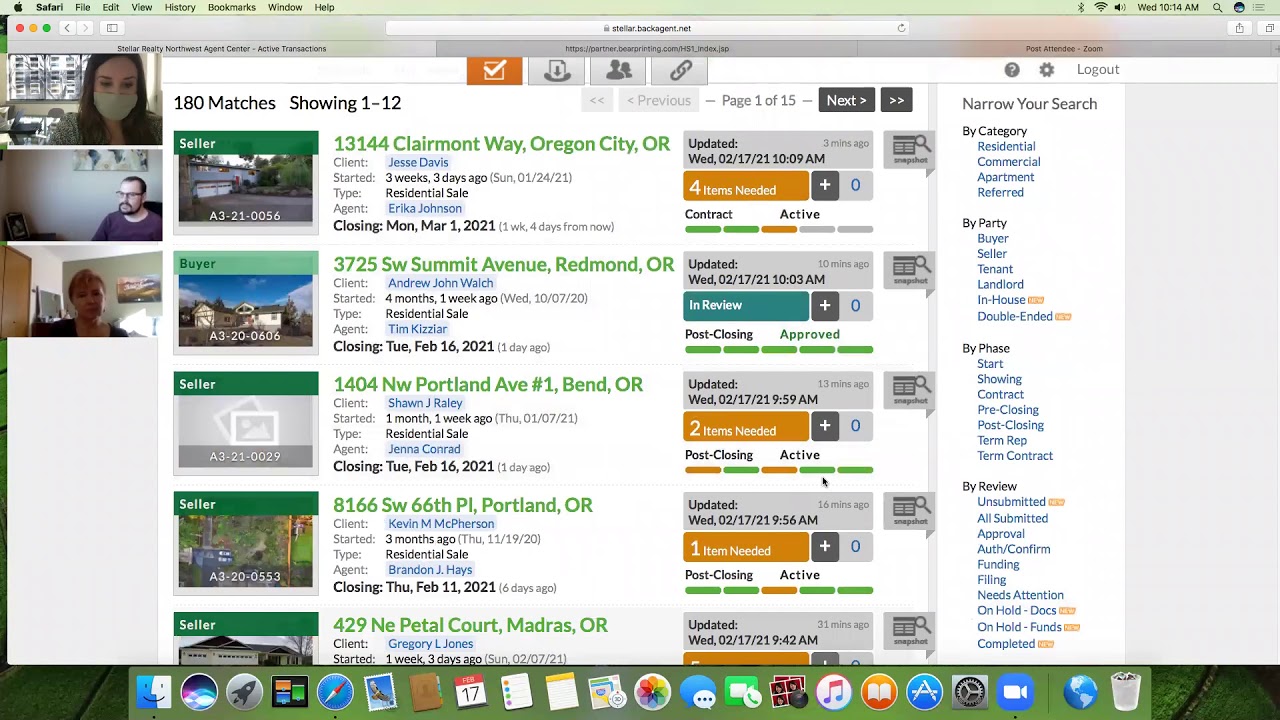Screen dimensions: 1280x720
Task: Click the Safari address bar stellar.backagent.net
Action: tap(647, 28)
